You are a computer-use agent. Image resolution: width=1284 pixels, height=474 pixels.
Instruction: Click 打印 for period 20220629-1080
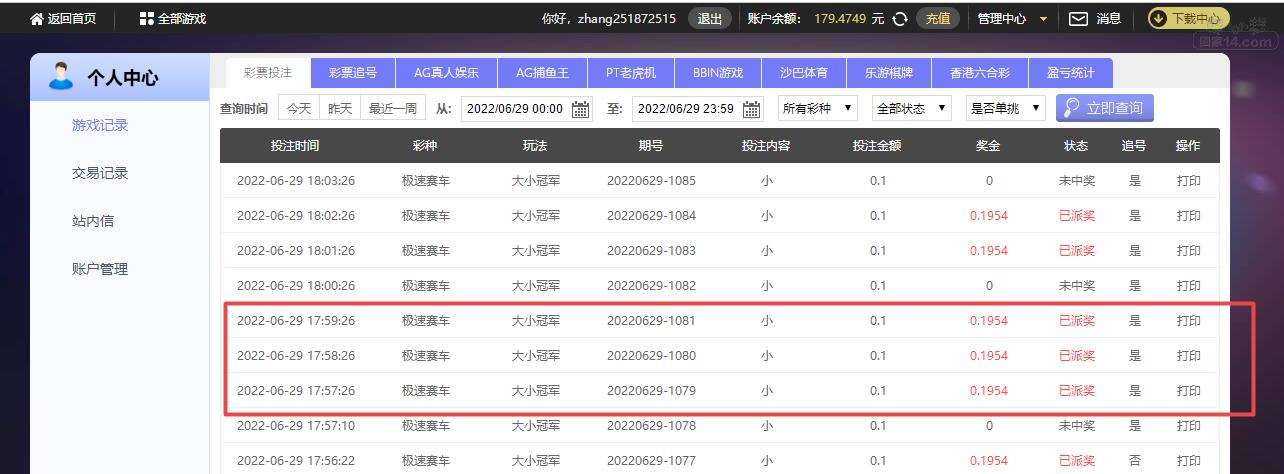[1188, 356]
